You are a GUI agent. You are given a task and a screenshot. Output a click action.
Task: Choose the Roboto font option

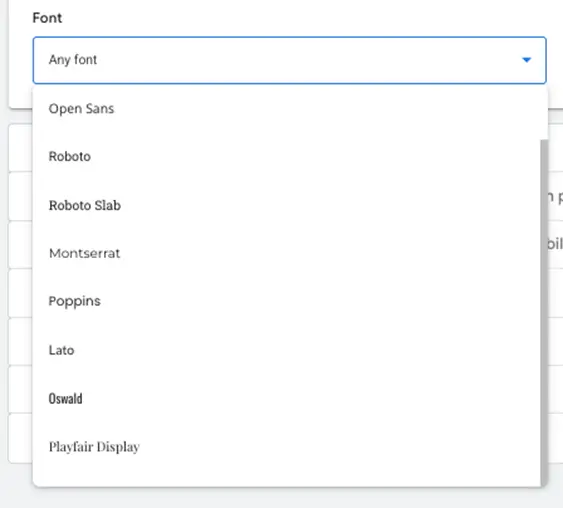(287, 157)
